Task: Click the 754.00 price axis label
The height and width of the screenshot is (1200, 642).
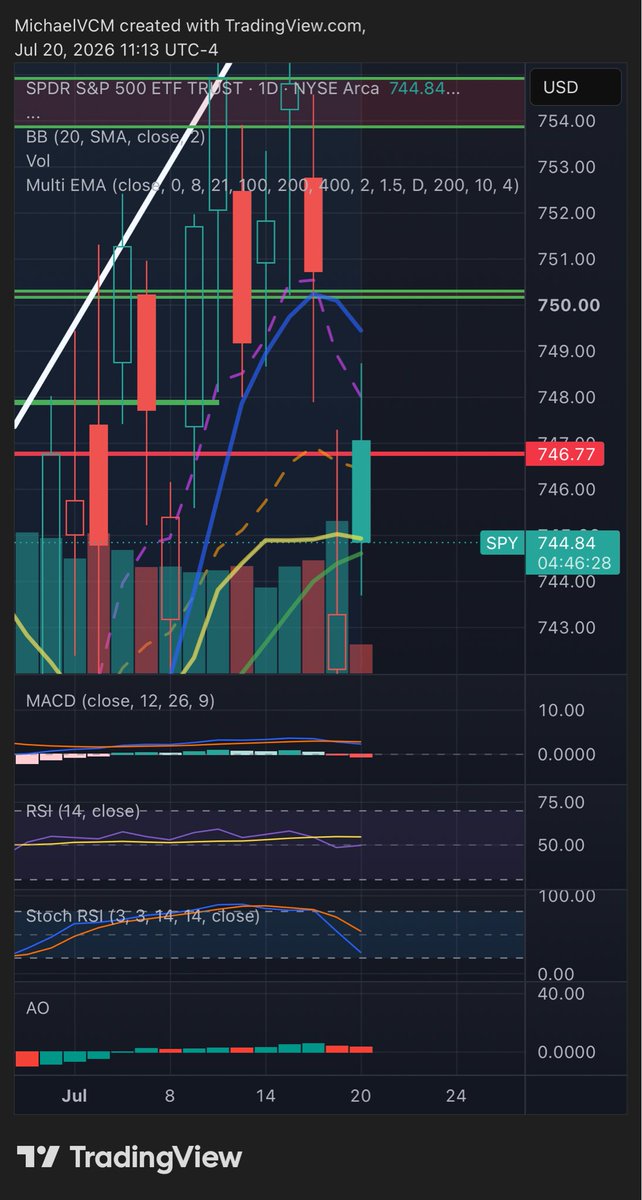Action: click(x=566, y=120)
